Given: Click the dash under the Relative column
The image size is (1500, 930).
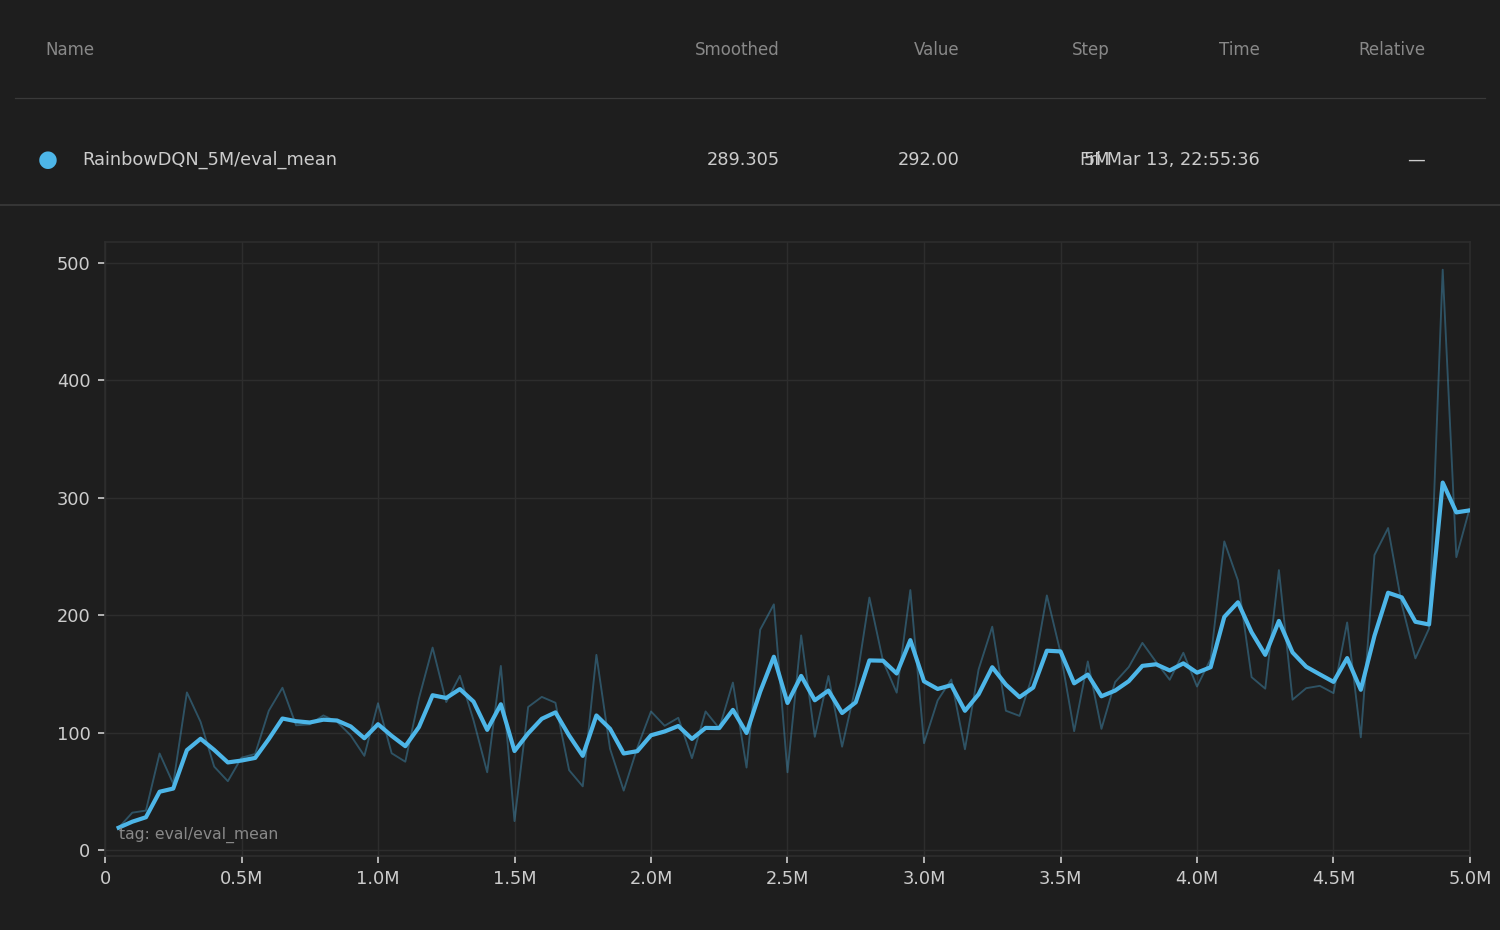Looking at the screenshot, I should (1416, 160).
